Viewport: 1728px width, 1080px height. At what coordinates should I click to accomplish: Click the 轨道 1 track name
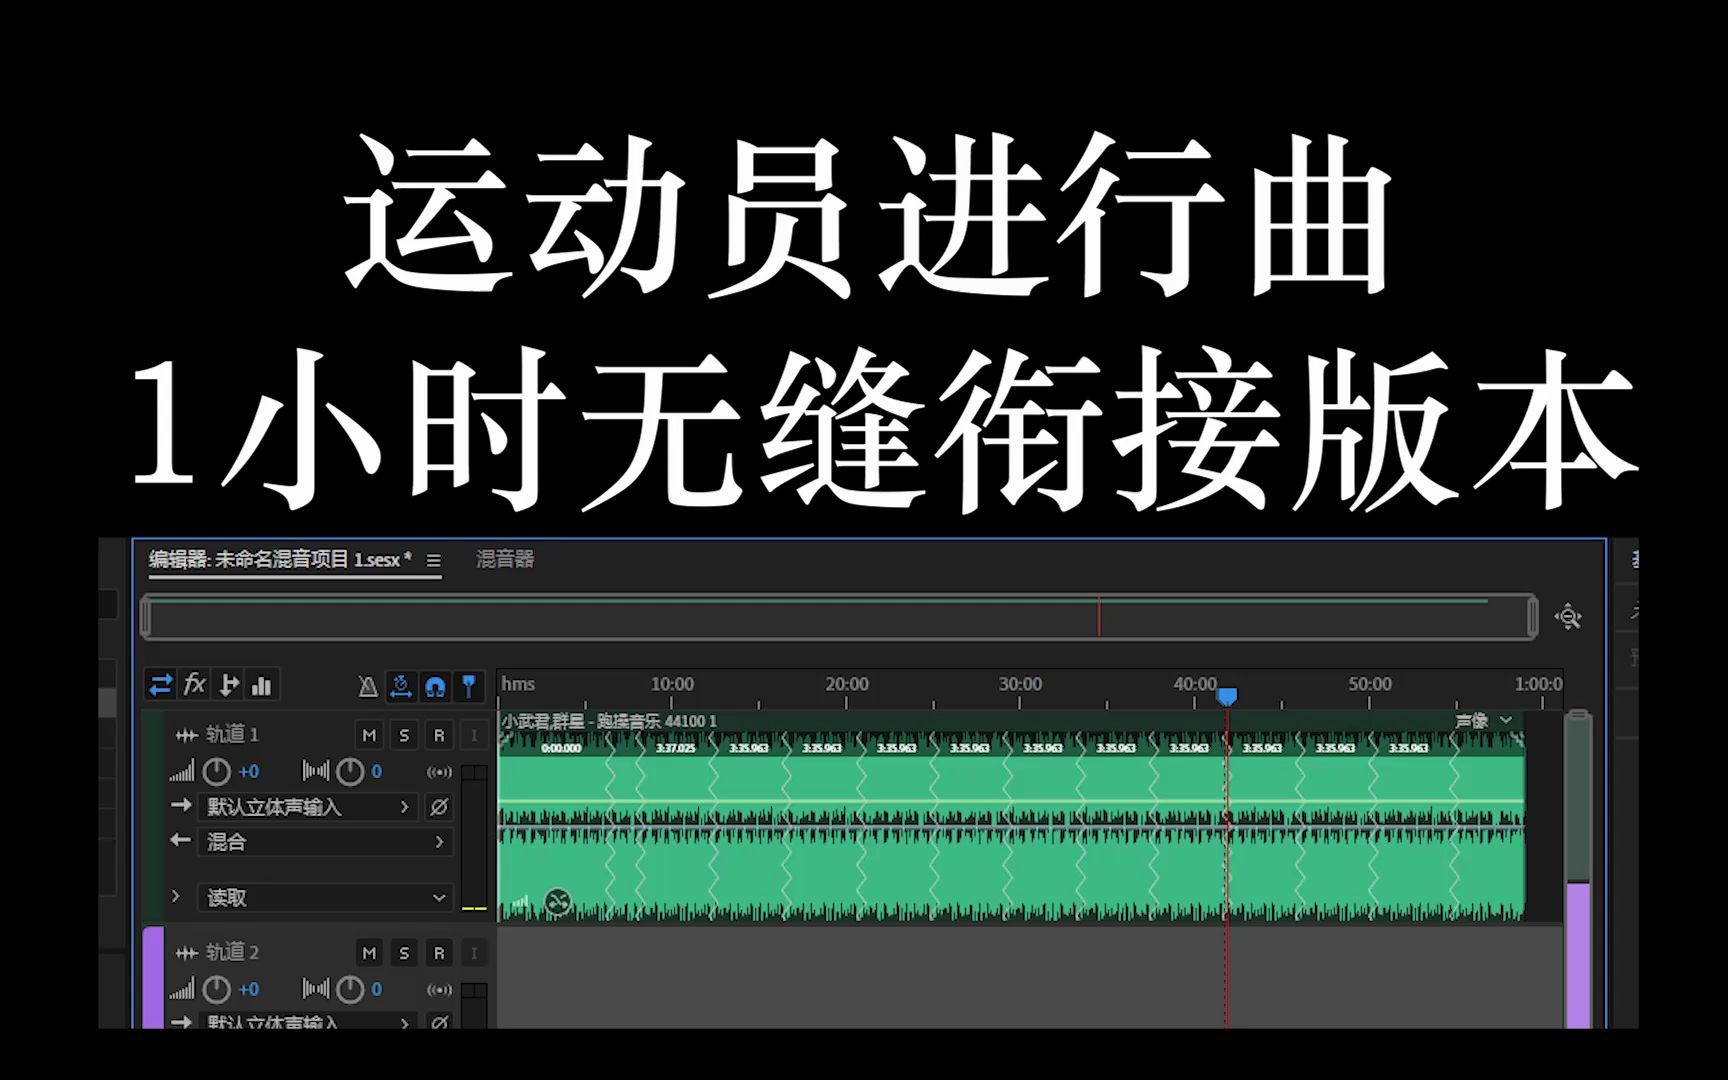[x=233, y=735]
